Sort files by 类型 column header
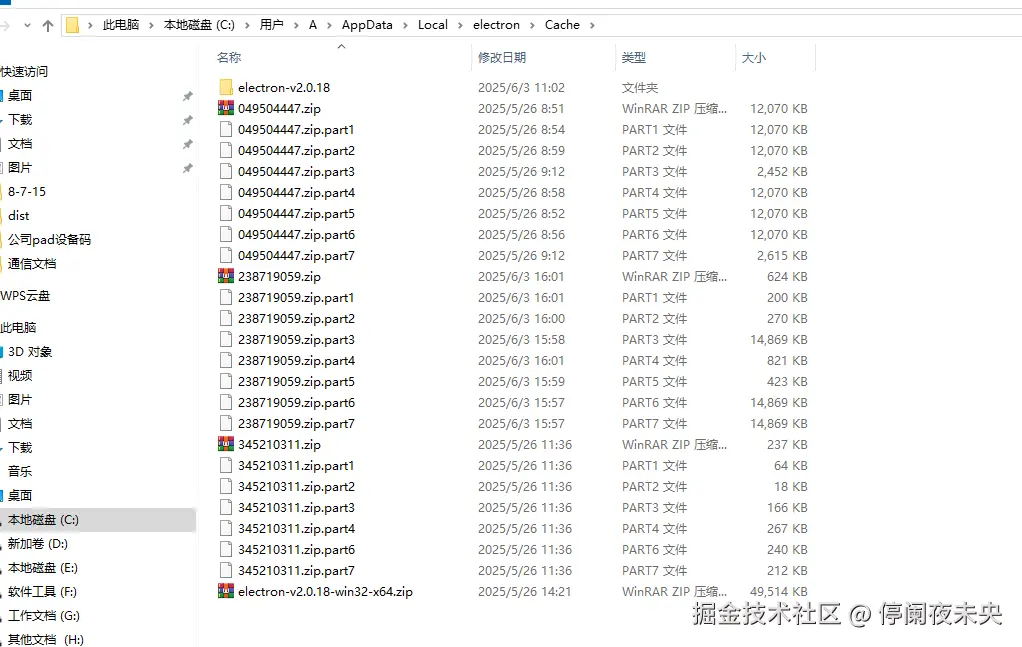Image resolution: width=1022 pixels, height=647 pixels. click(634, 57)
